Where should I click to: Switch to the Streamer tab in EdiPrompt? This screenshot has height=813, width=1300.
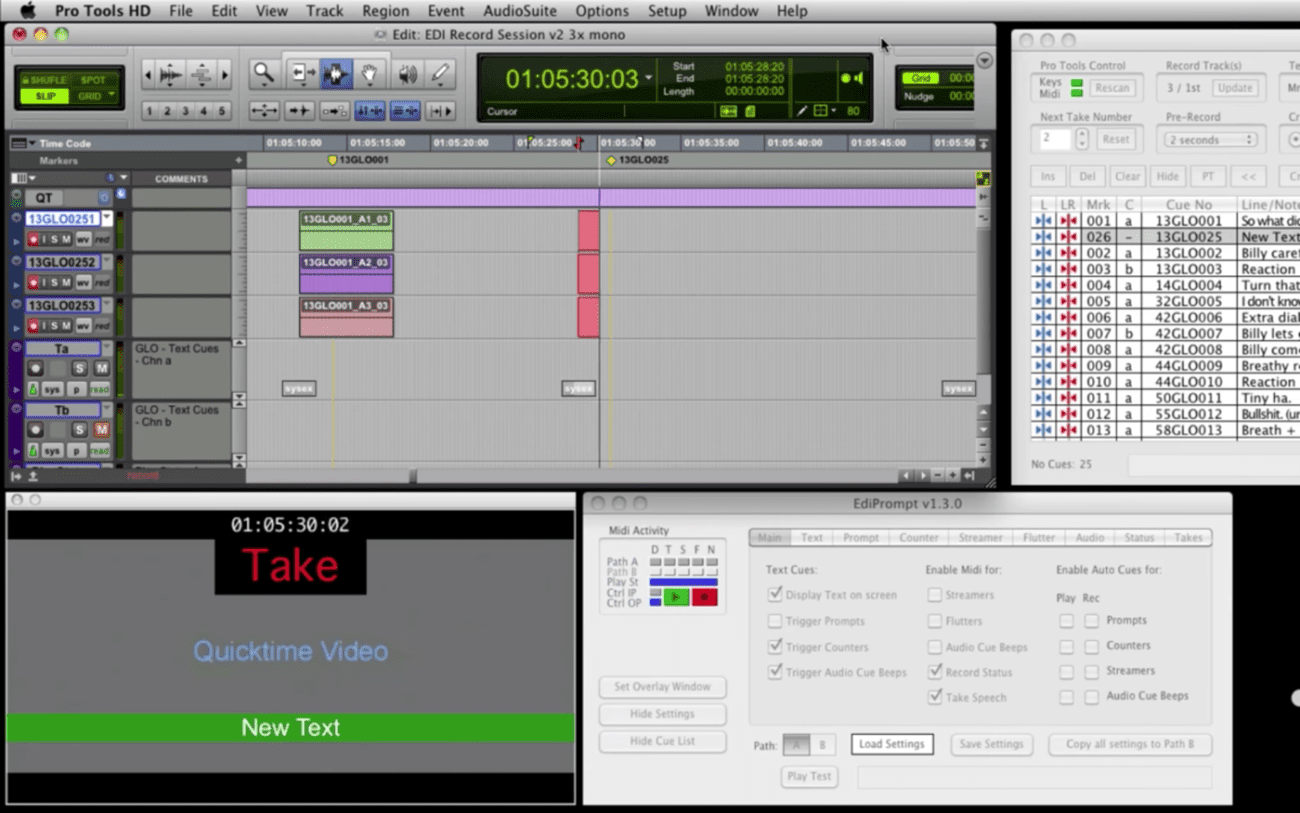point(980,537)
